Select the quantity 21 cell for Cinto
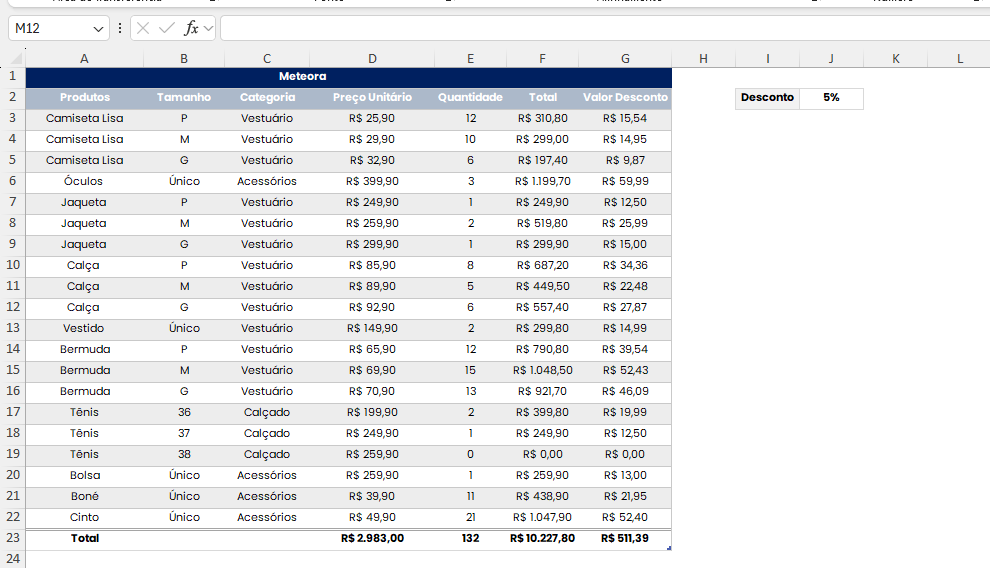Image resolution: width=990 pixels, height=568 pixels. pyautogui.click(x=470, y=517)
